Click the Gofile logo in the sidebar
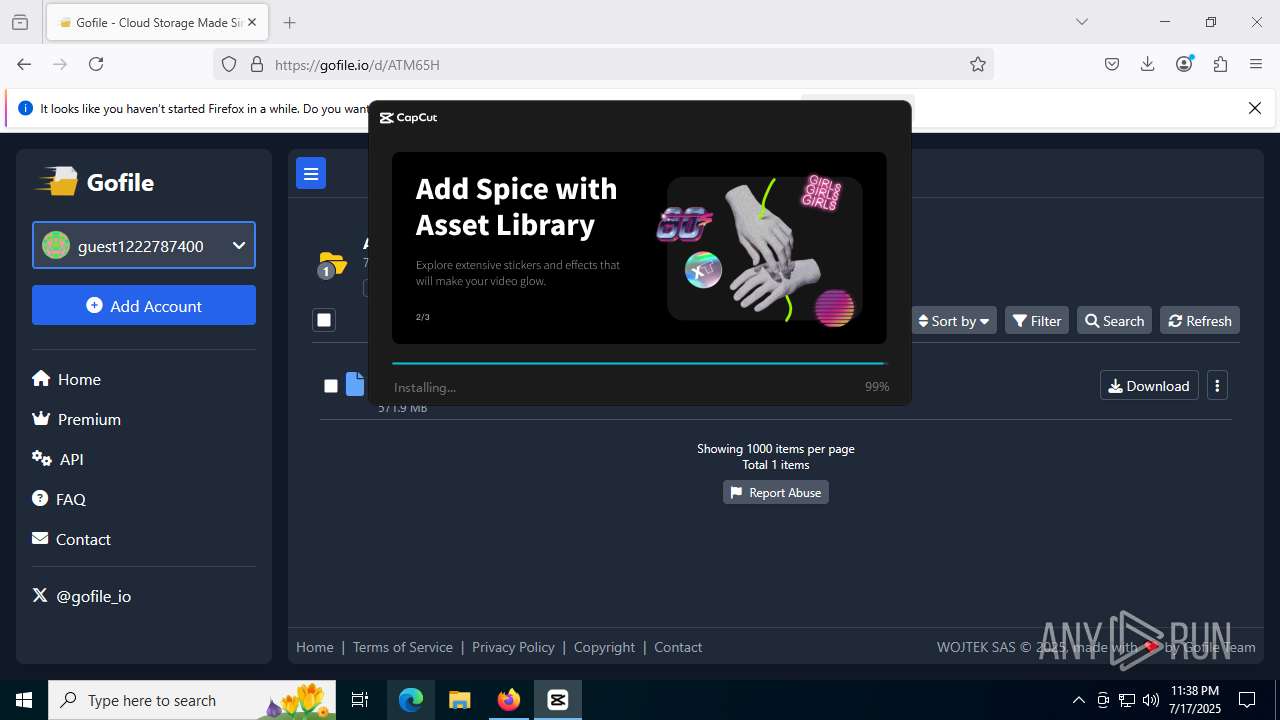The height and width of the screenshot is (720, 1280). [95, 182]
